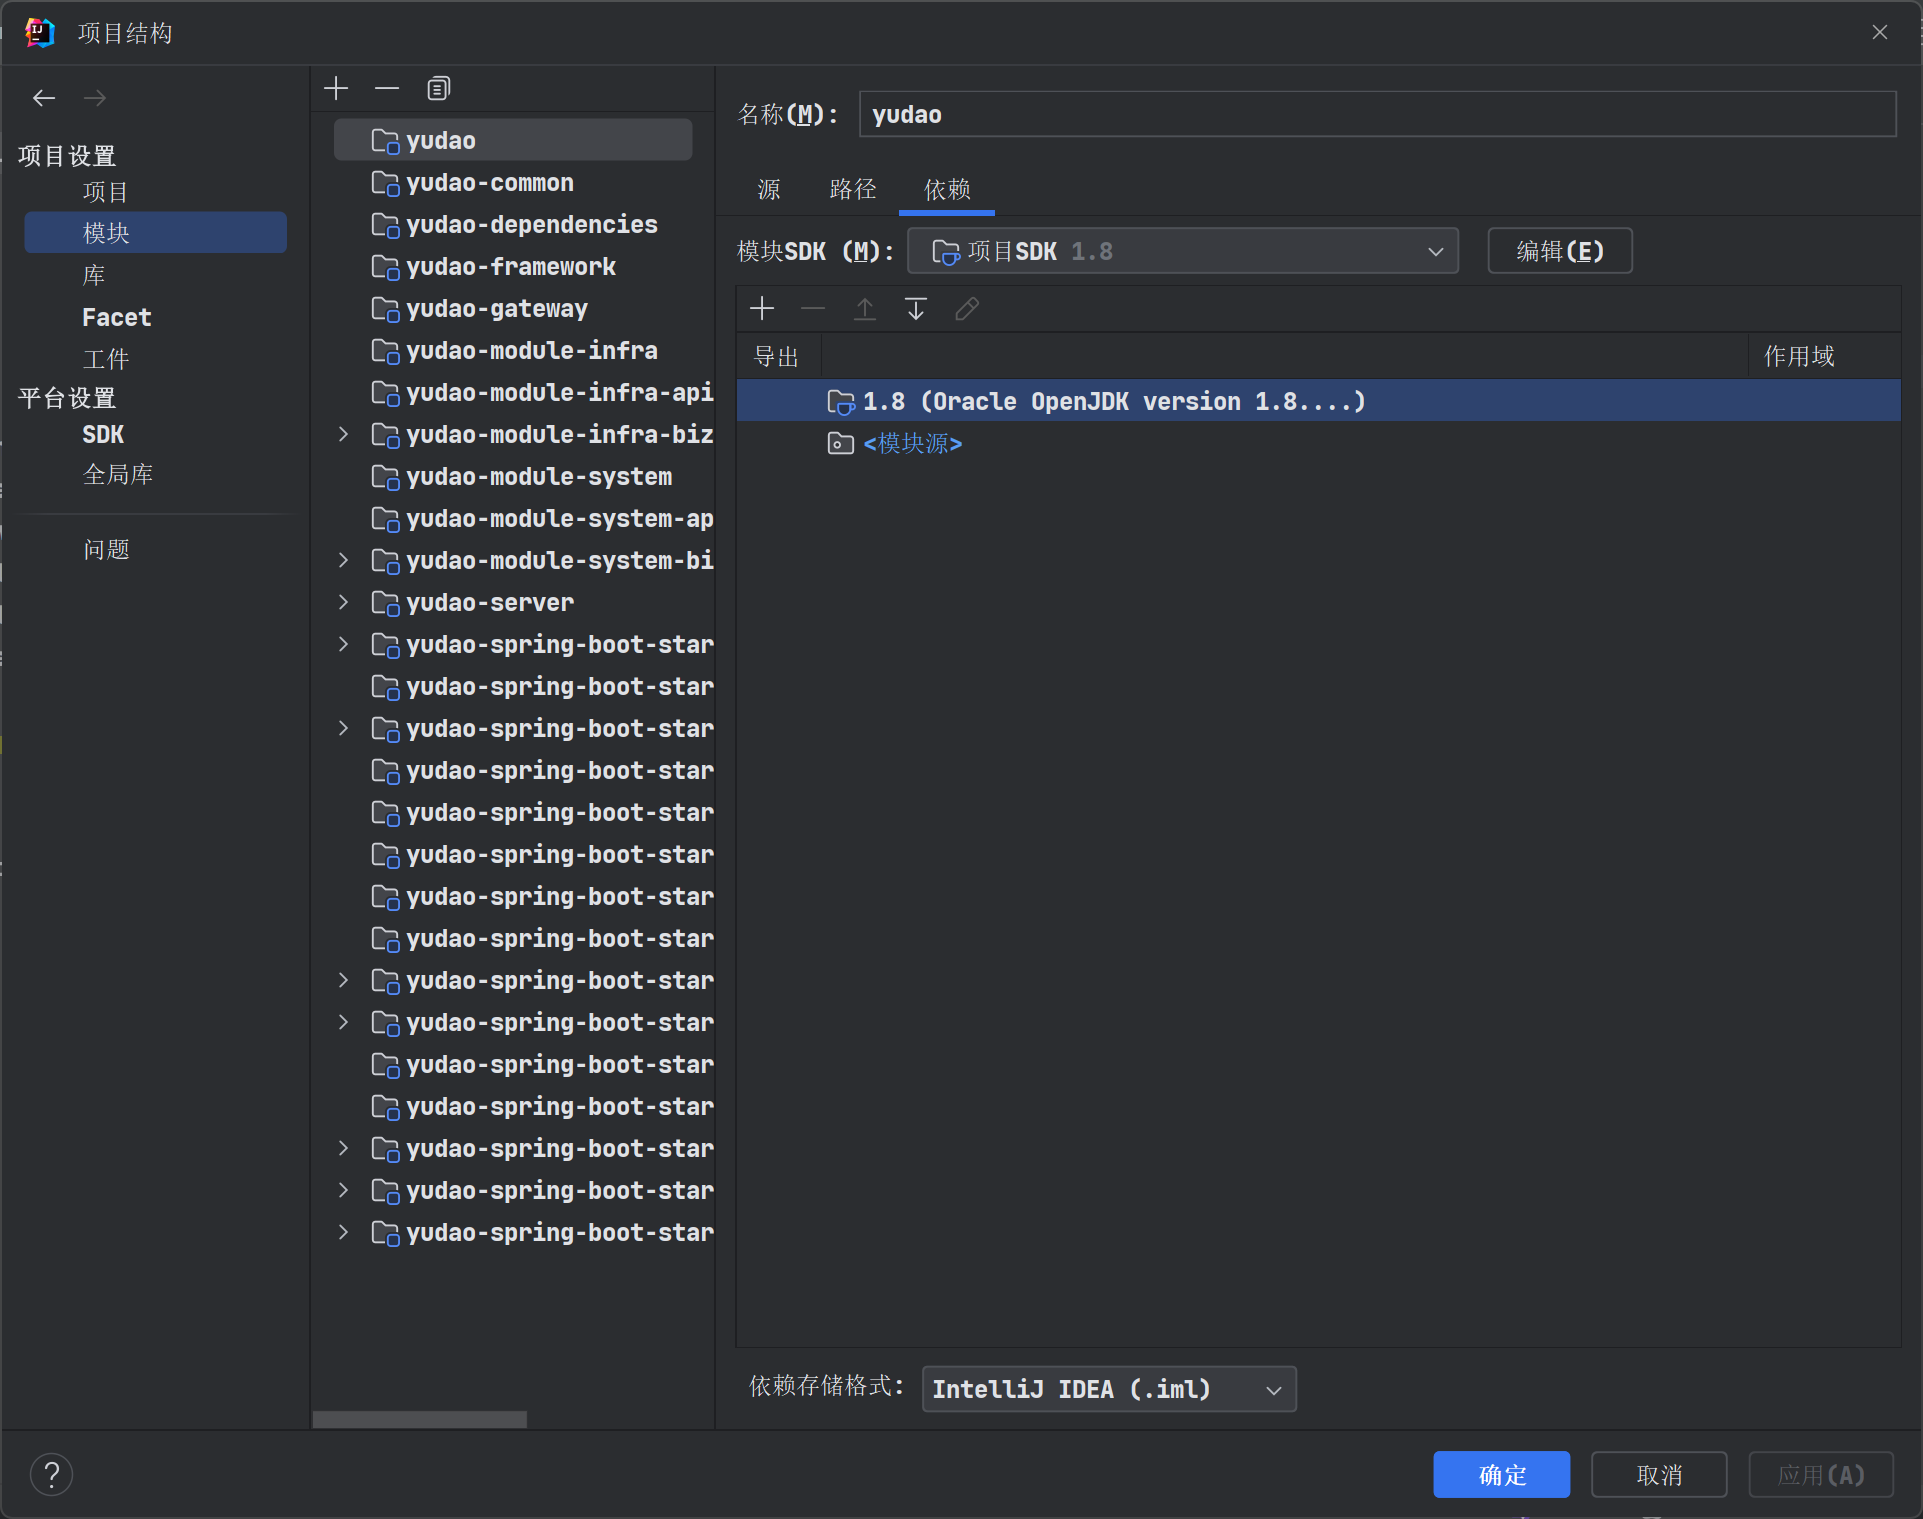Expand yudao-module-infra-biz tree node
This screenshot has height=1519, width=1923.
tap(343, 434)
